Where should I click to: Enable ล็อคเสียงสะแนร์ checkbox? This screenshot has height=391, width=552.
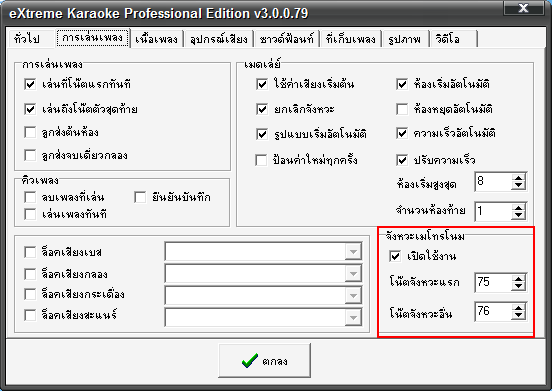point(30,315)
